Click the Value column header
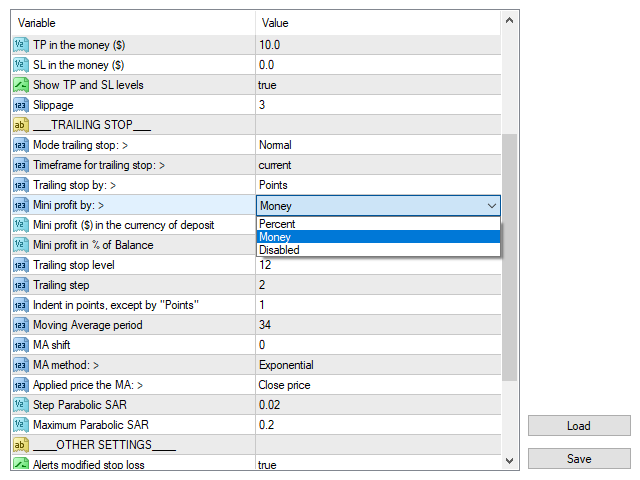Image resolution: width=640 pixels, height=480 pixels. pos(378,23)
